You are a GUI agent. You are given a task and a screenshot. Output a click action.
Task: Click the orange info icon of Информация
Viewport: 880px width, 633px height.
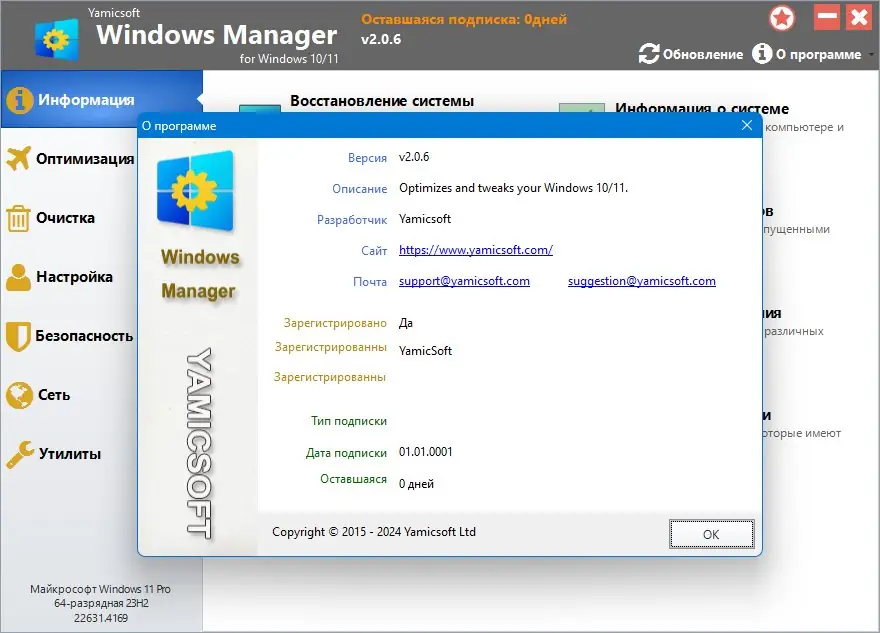click(19, 100)
